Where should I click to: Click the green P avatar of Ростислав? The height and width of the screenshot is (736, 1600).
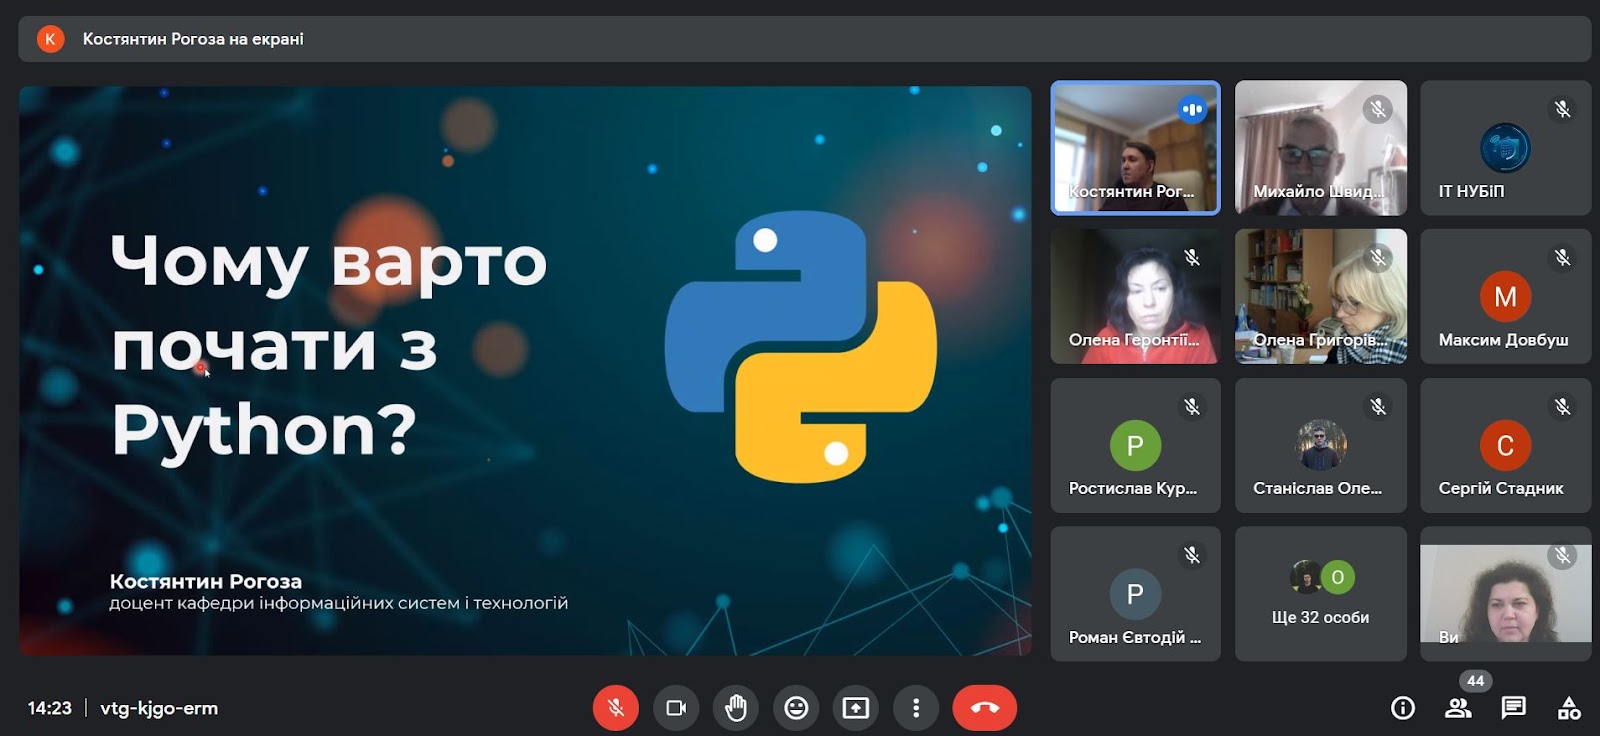pos(1135,445)
